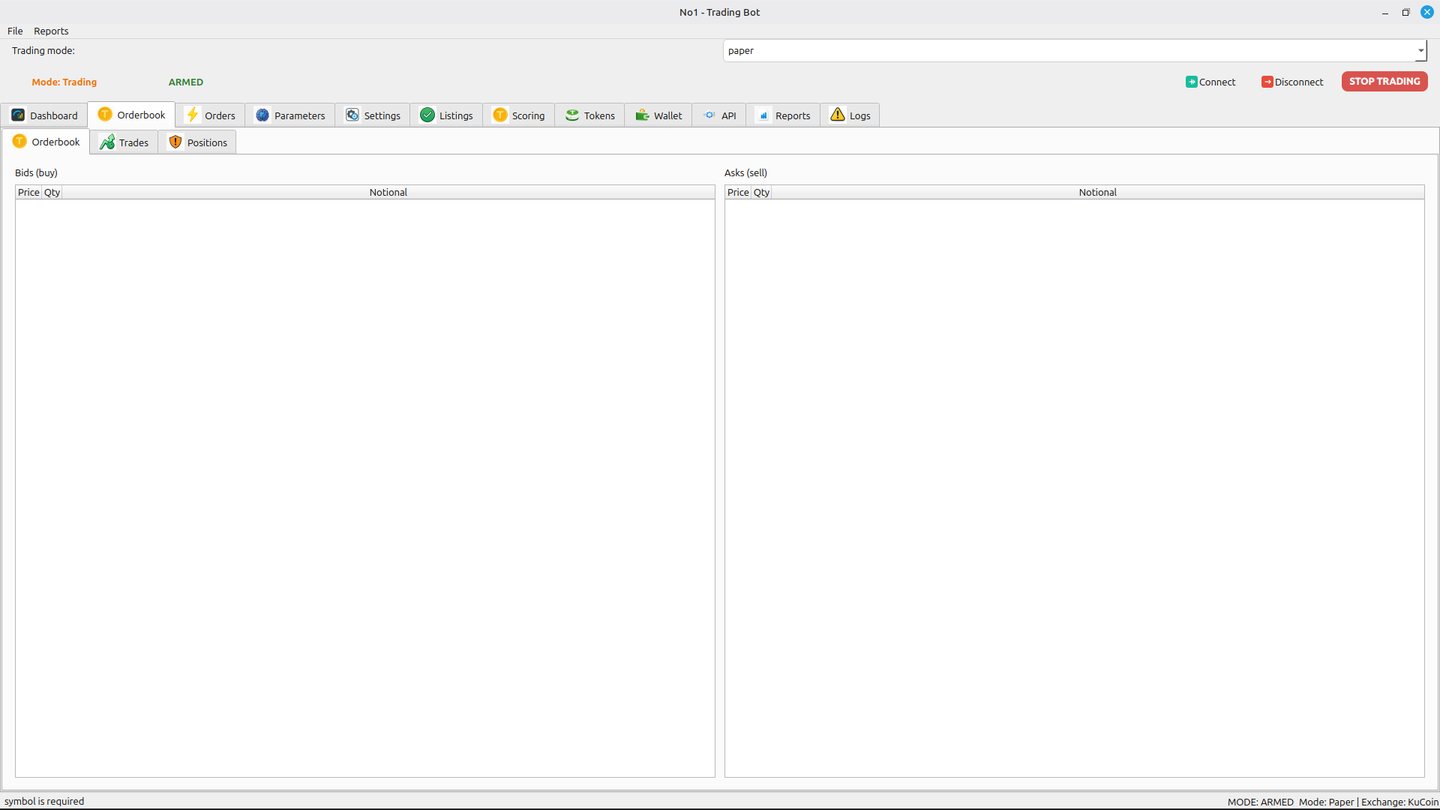
Task: Click the main Orderbook tab coin icon
Action: pyautogui.click(x=105, y=114)
